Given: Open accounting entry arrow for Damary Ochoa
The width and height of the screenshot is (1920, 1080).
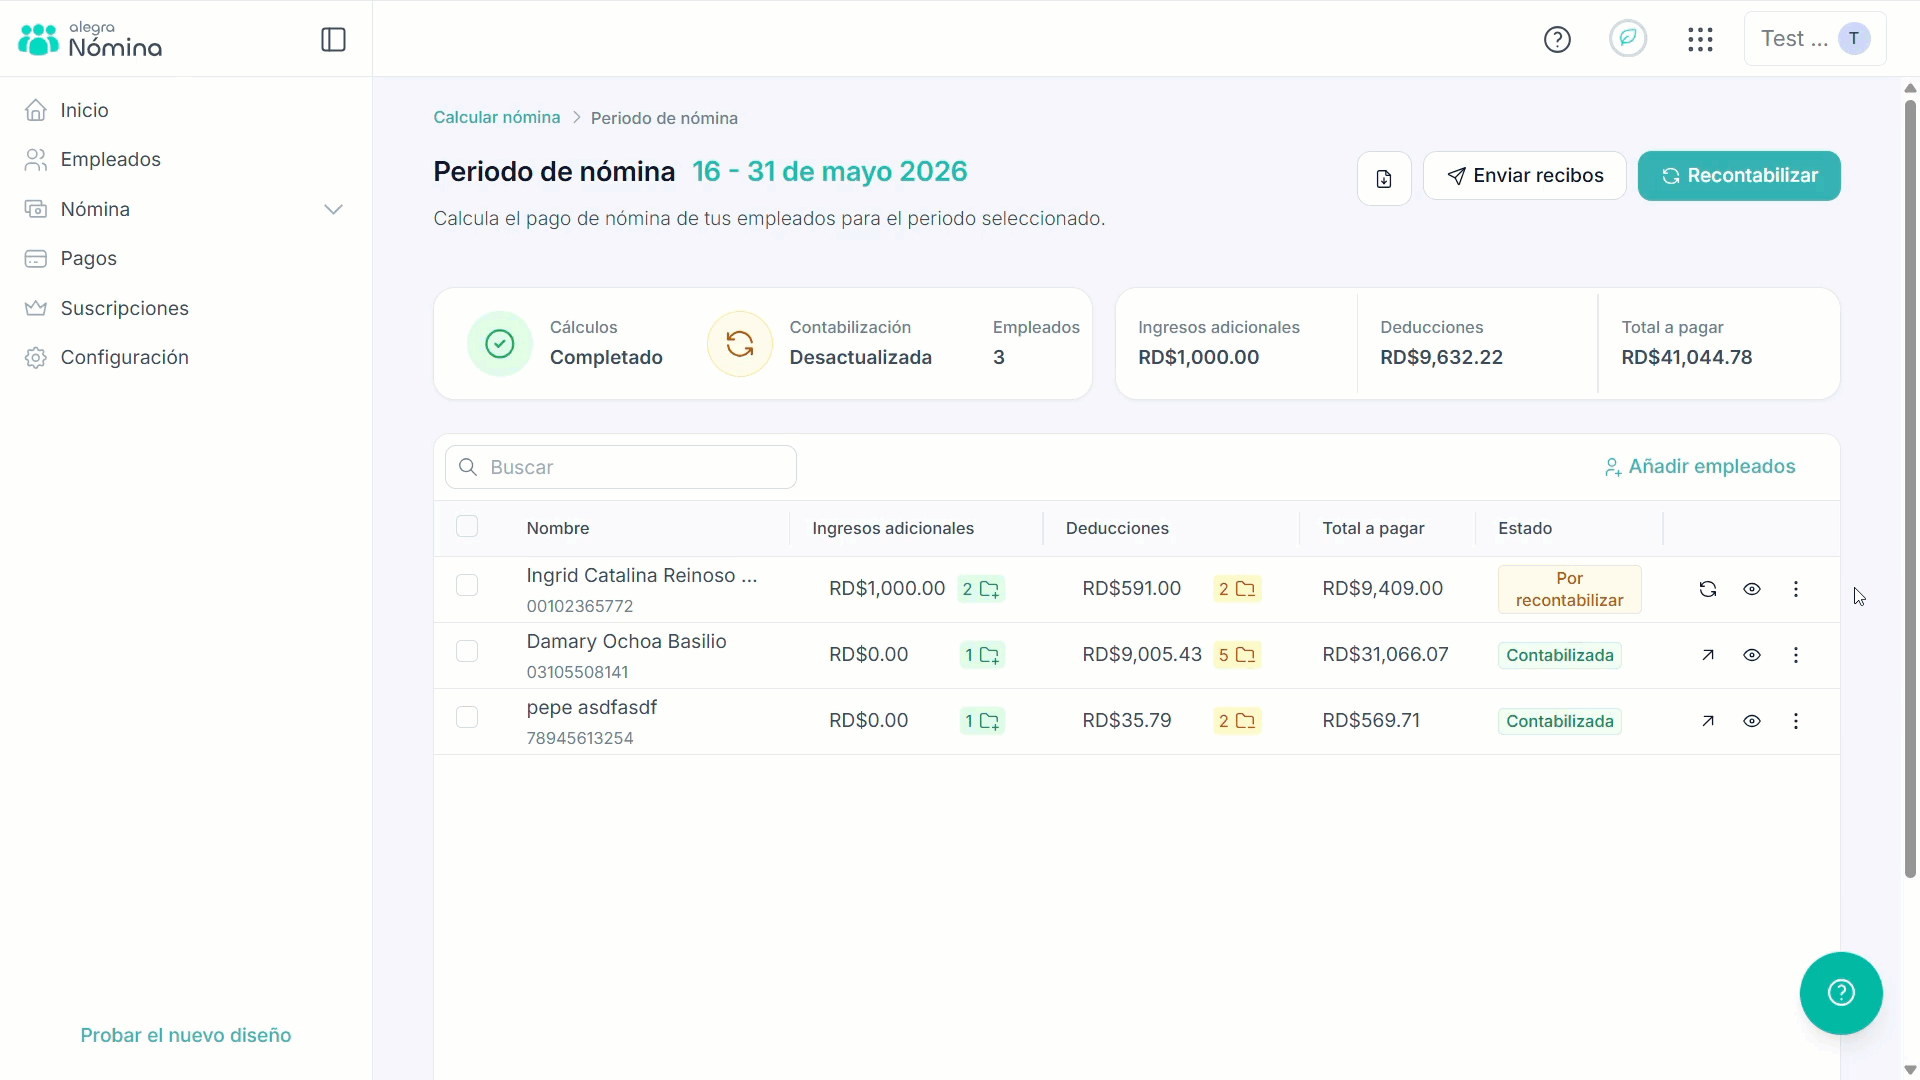Looking at the screenshot, I should coord(1708,655).
